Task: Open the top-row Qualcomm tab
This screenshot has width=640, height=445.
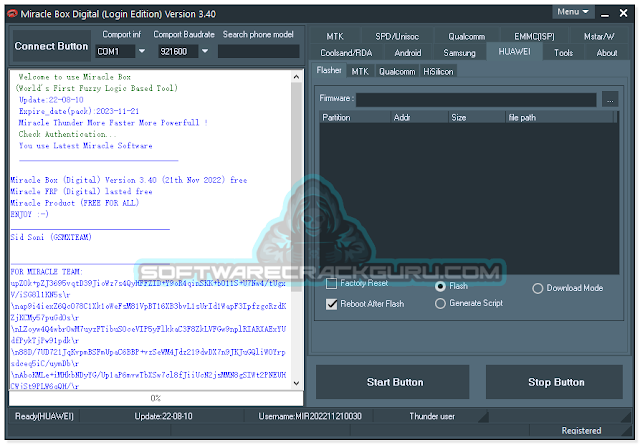Action: [467, 36]
